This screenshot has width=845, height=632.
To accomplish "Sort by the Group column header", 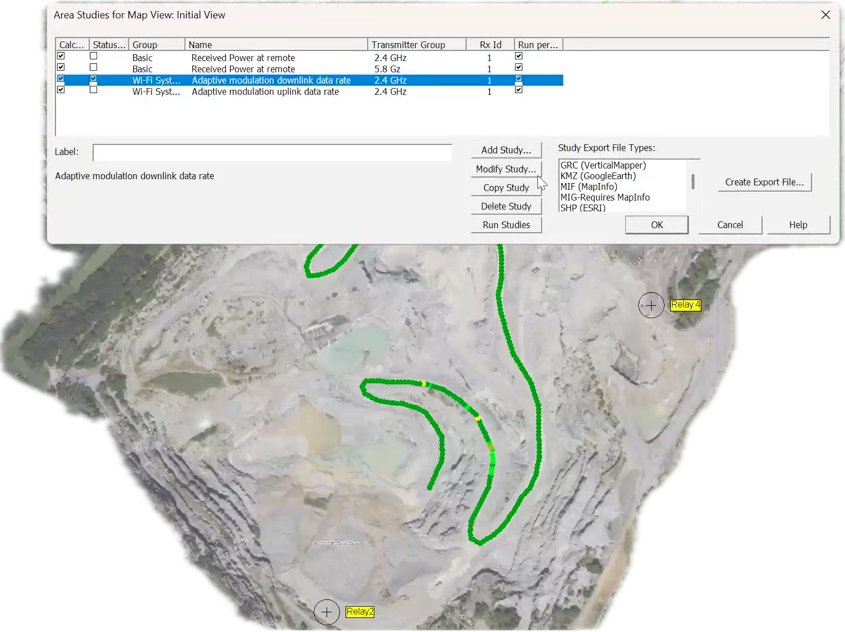I will click(157, 45).
